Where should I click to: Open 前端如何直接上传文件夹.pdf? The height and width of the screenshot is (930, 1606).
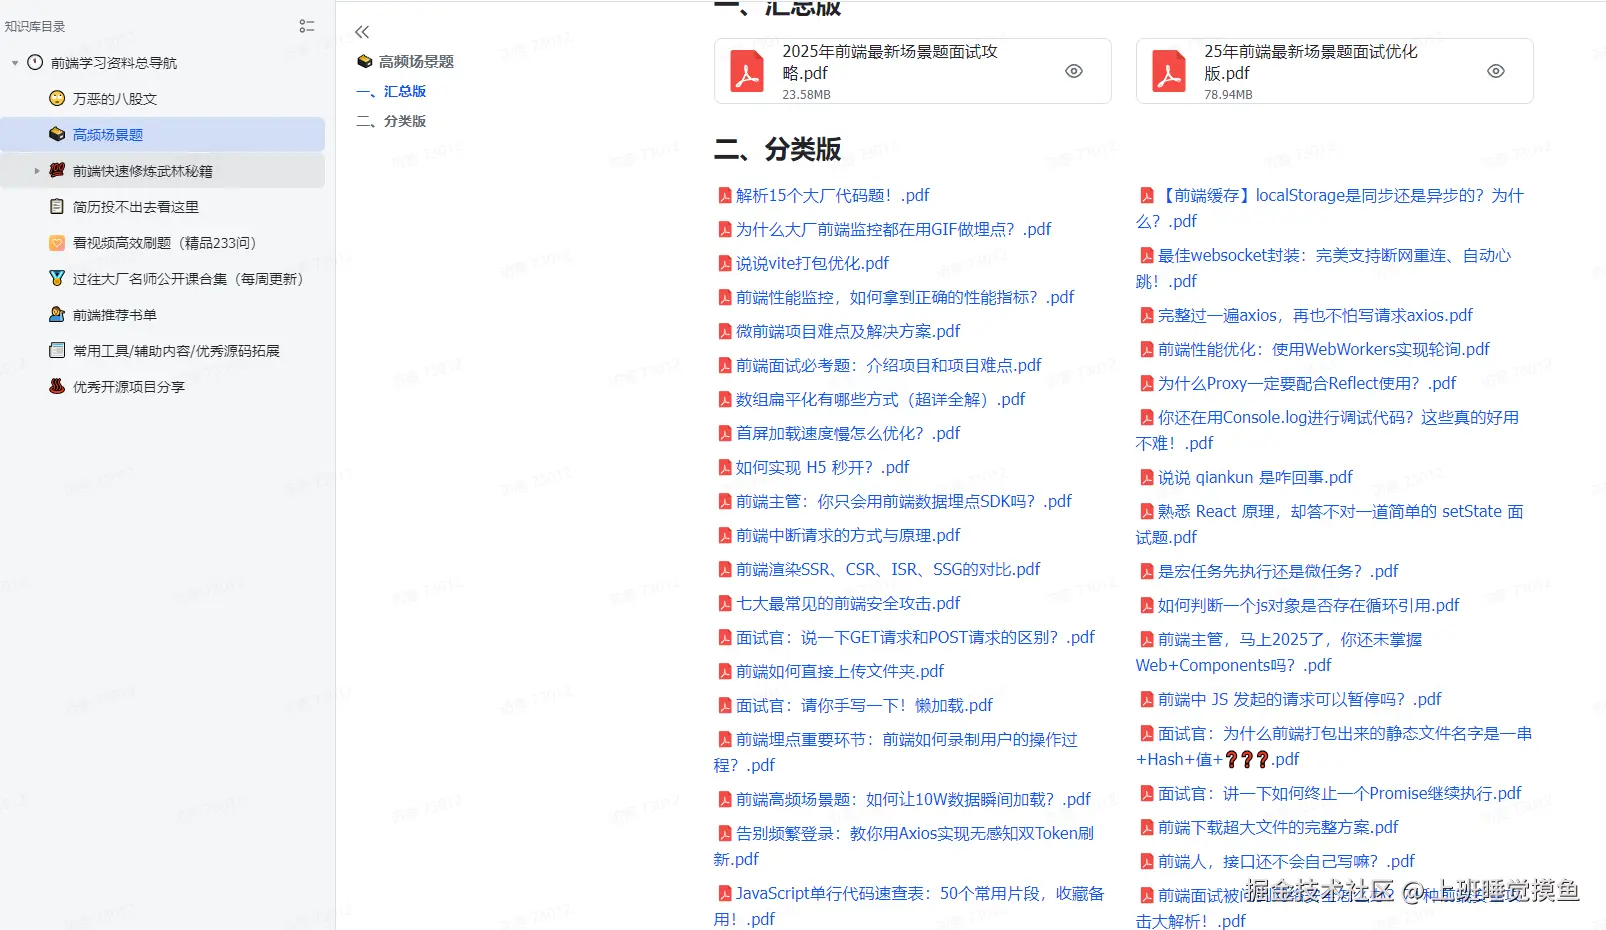pos(840,671)
